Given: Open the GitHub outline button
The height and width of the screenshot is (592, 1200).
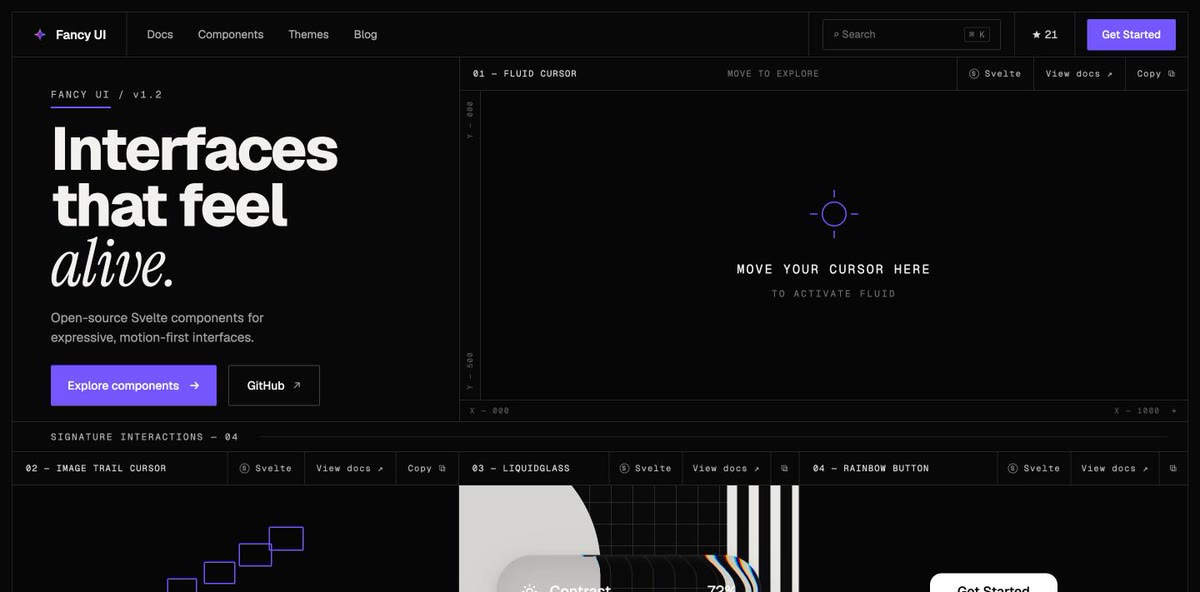Looking at the screenshot, I should pyautogui.click(x=274, y=386).
